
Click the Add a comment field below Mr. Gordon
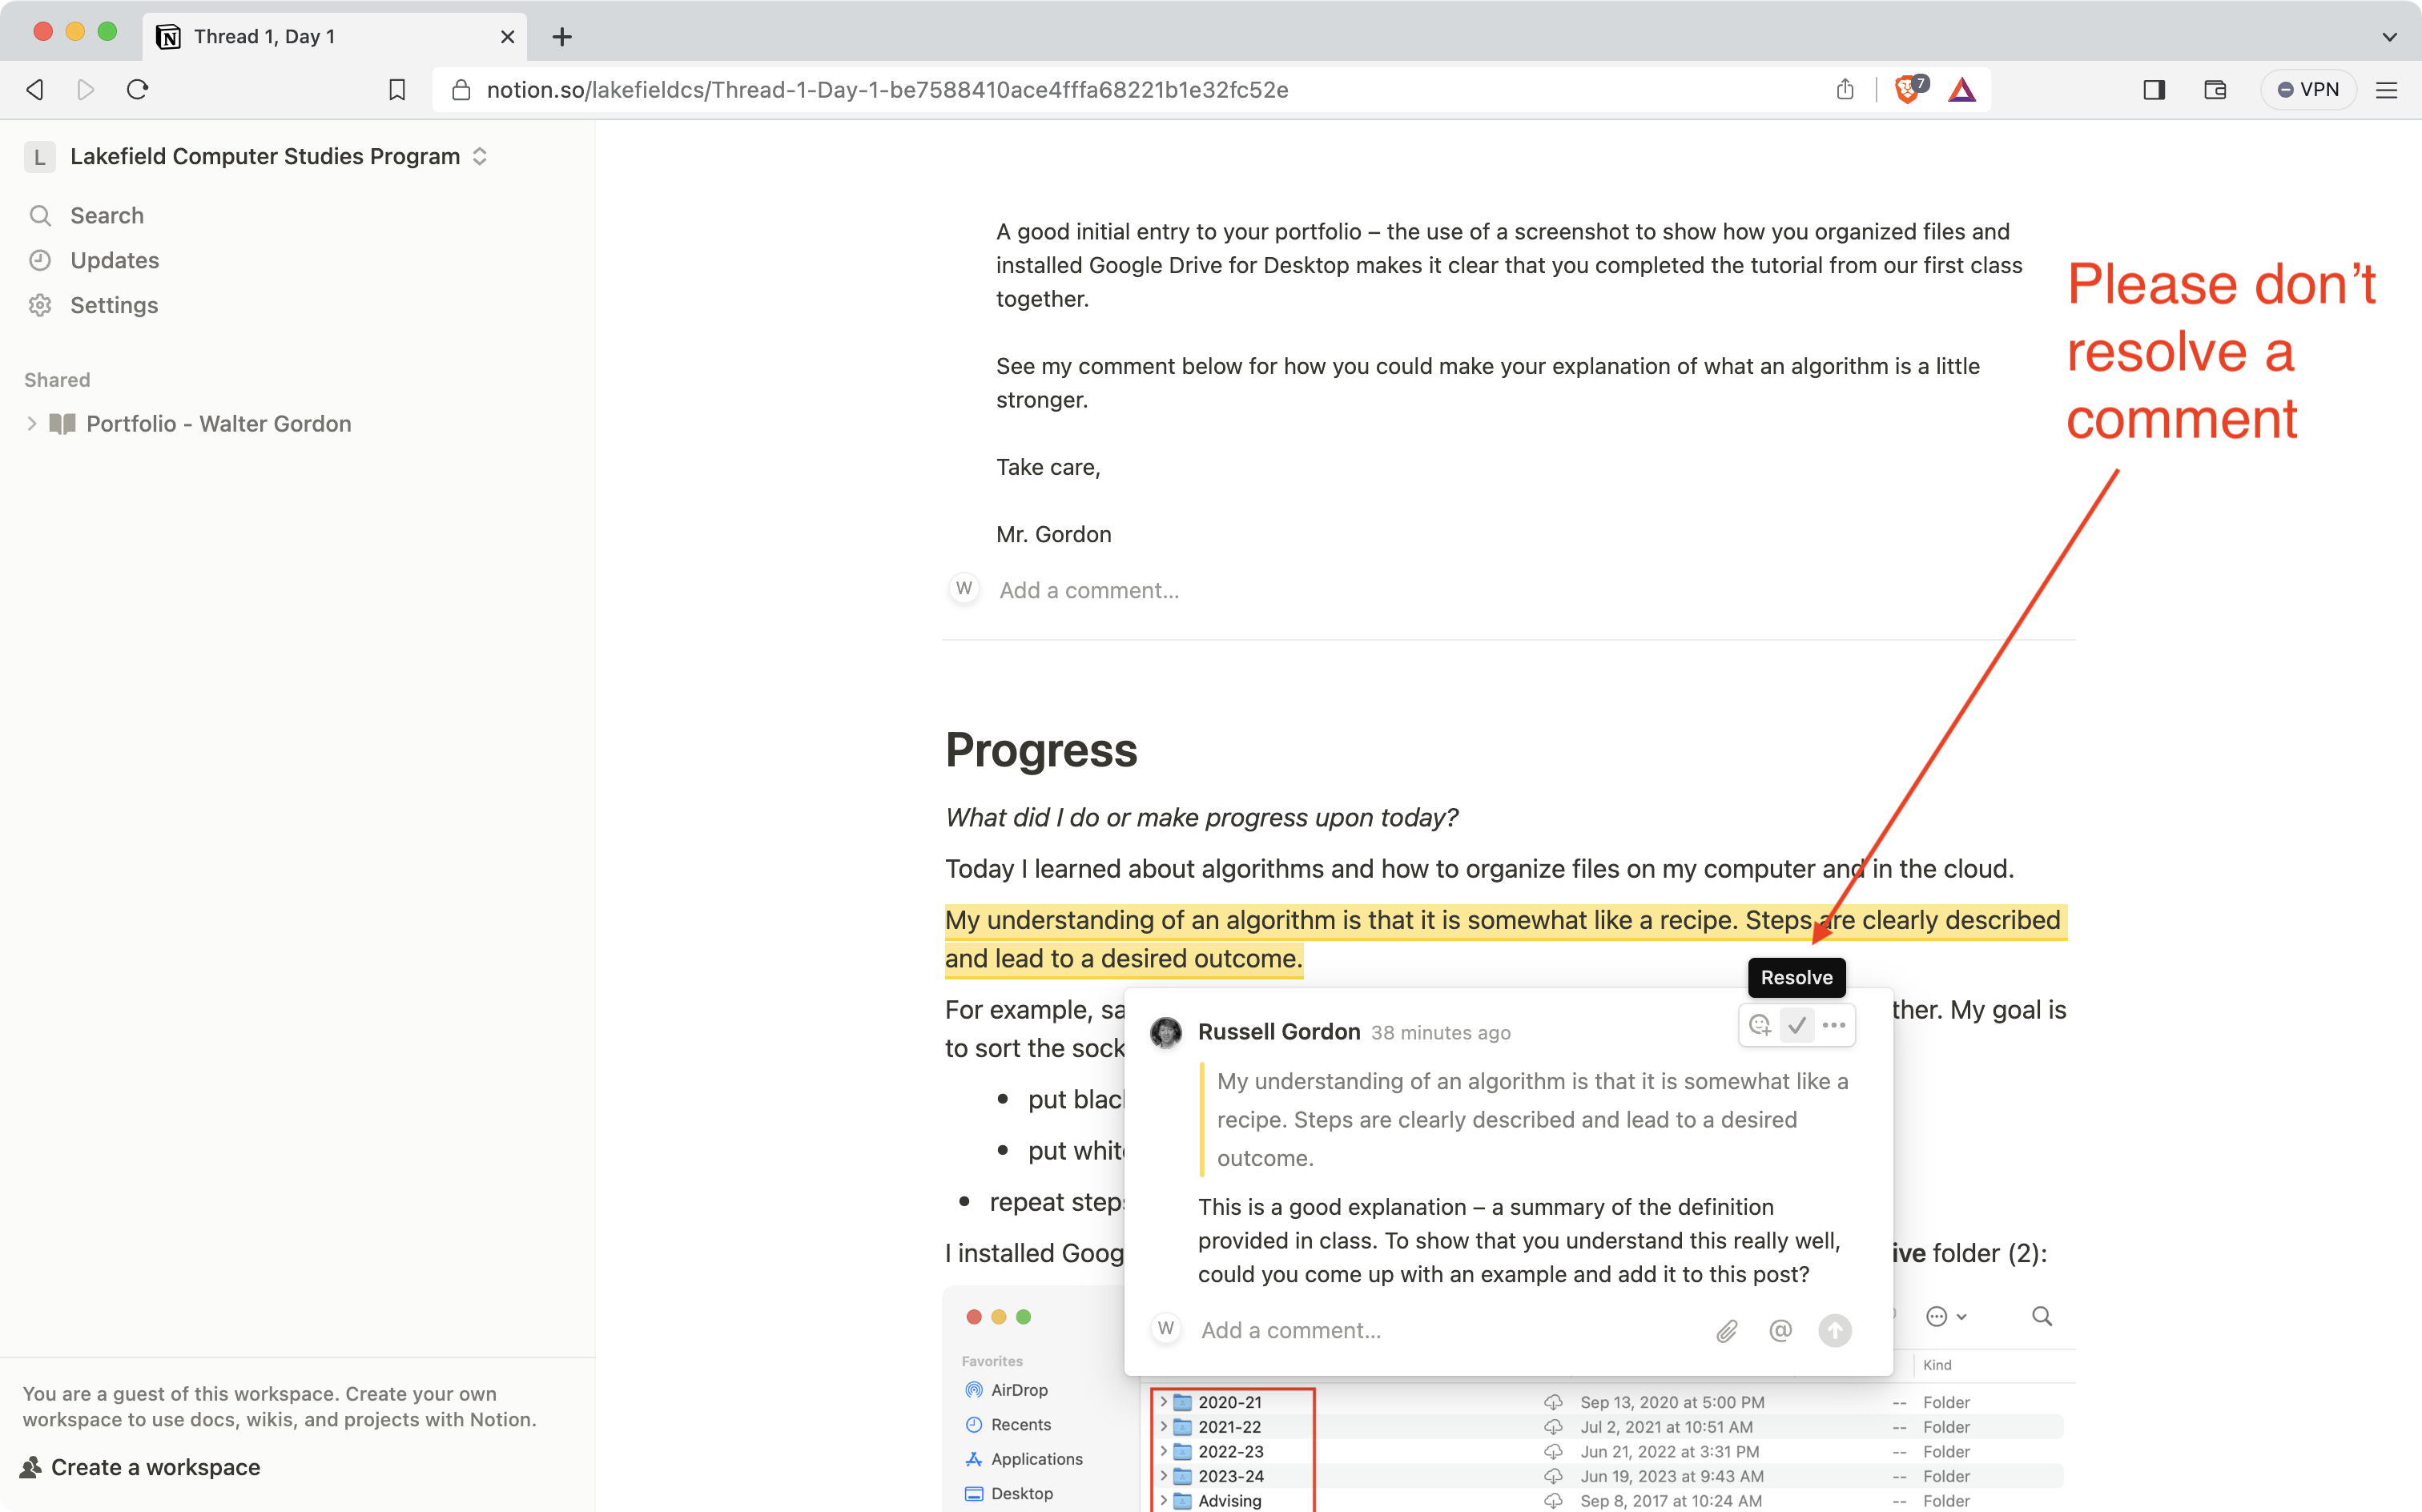[1089, 590]
